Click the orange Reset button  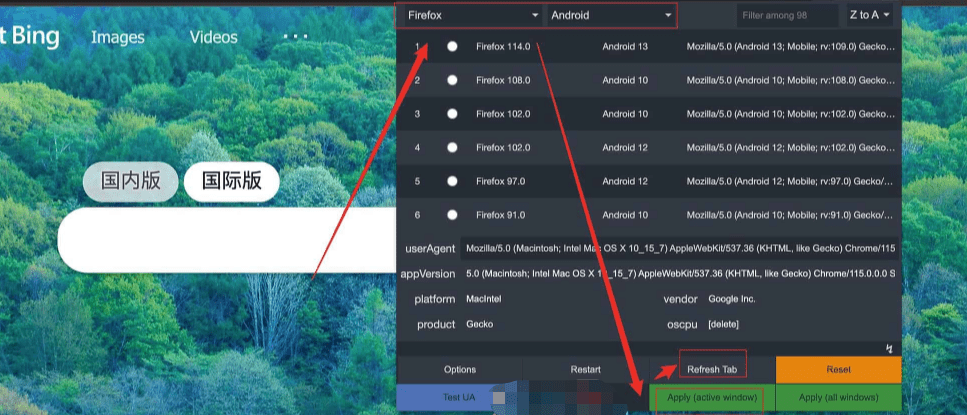pos(838,369)
